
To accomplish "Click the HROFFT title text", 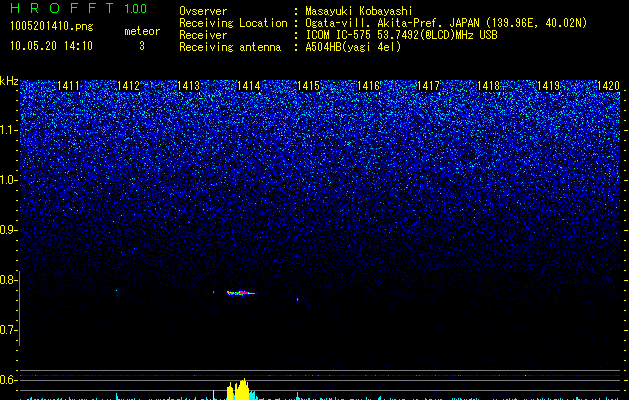I will tap(62, 8).
